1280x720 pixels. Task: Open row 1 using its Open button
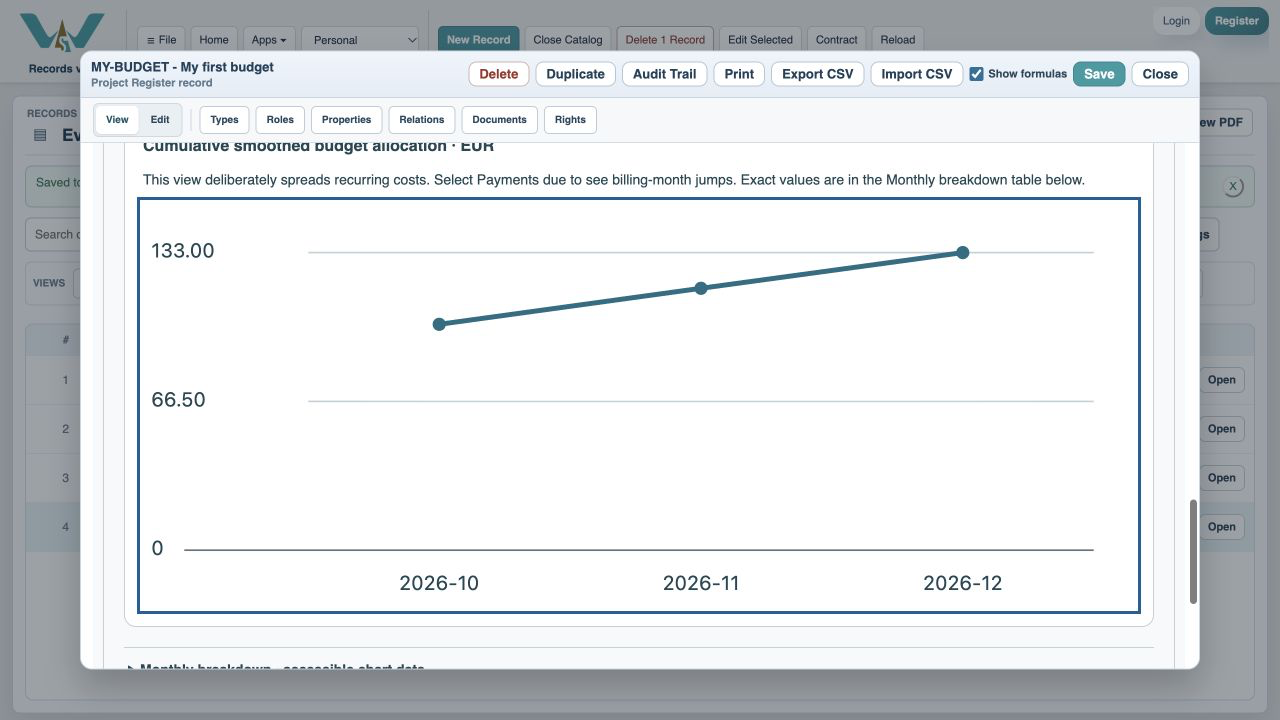(1221, 380)
